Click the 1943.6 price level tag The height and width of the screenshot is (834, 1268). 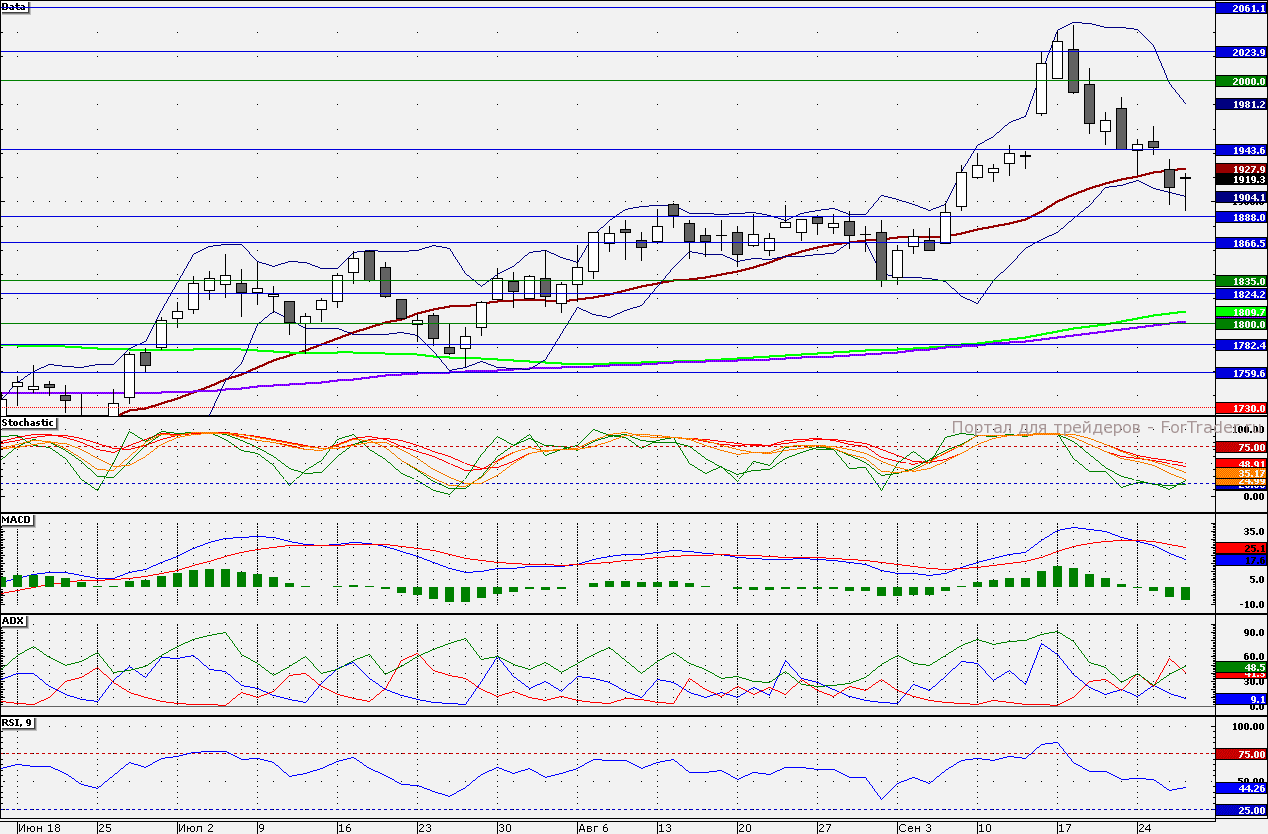(x=1241, y=150)
